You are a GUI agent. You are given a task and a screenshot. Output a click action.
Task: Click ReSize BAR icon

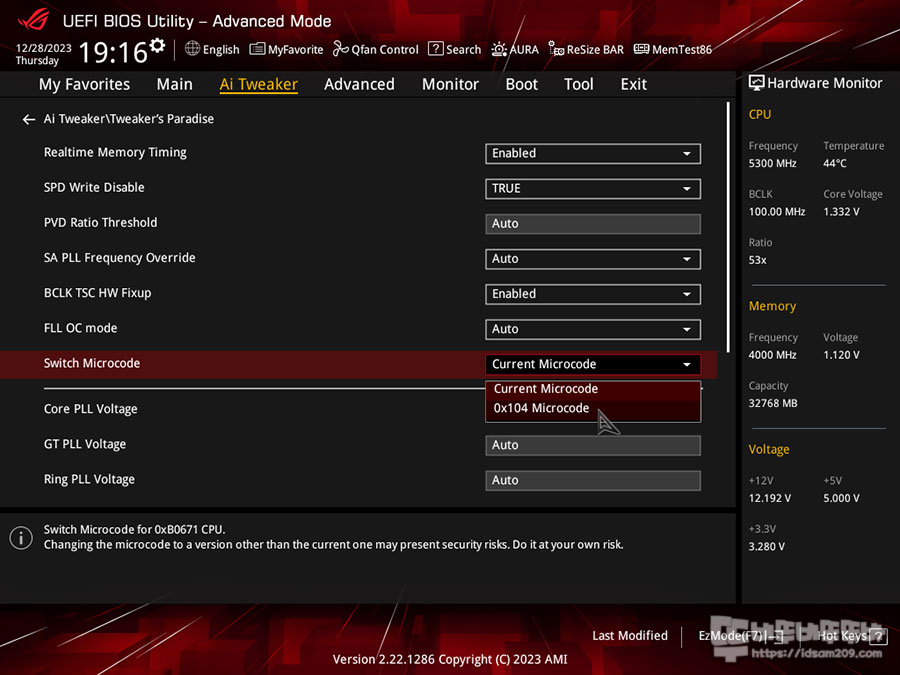pyautogui.click(x=556, y=49)
